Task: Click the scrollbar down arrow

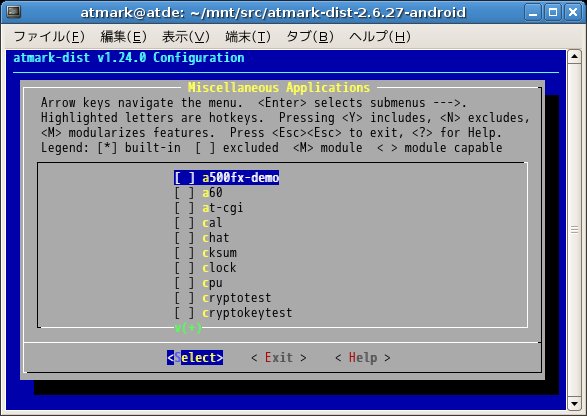Action: pyautogui.click(x=574, y=404)
